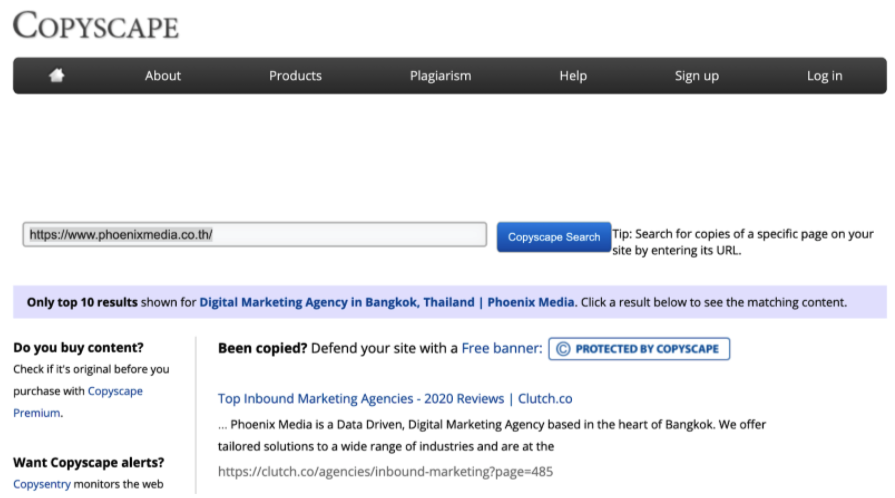Open the Plagiarism menu item
The width and height of the screenshot is (895, 498).
click(440, 75)
